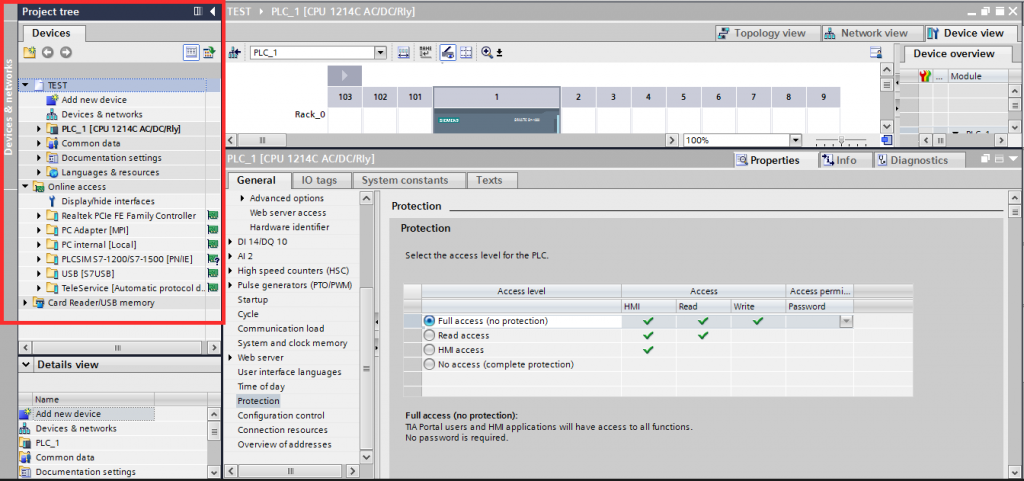Collapse the Project tree with the left arrow
The height and width of the screenshot is (481, 1024).
point(213,11)
